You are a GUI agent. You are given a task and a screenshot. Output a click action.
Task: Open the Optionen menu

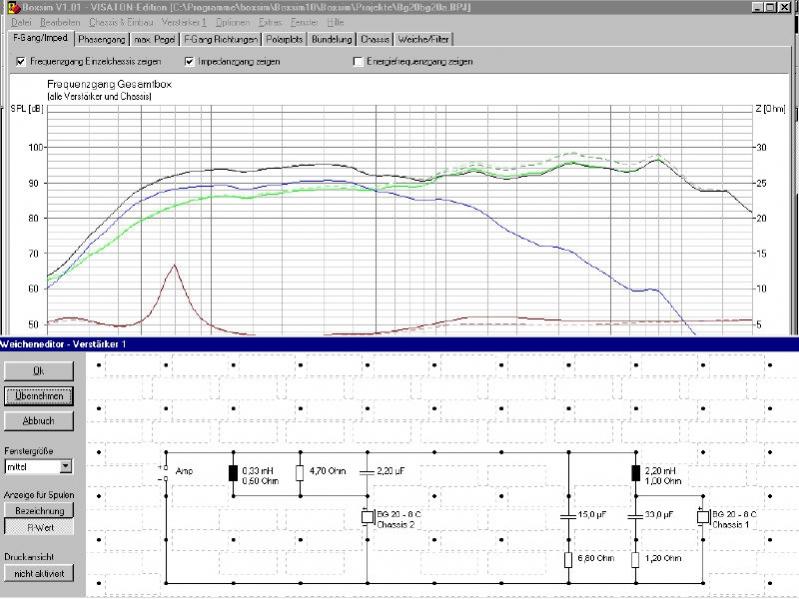click(x=232, y=21)
